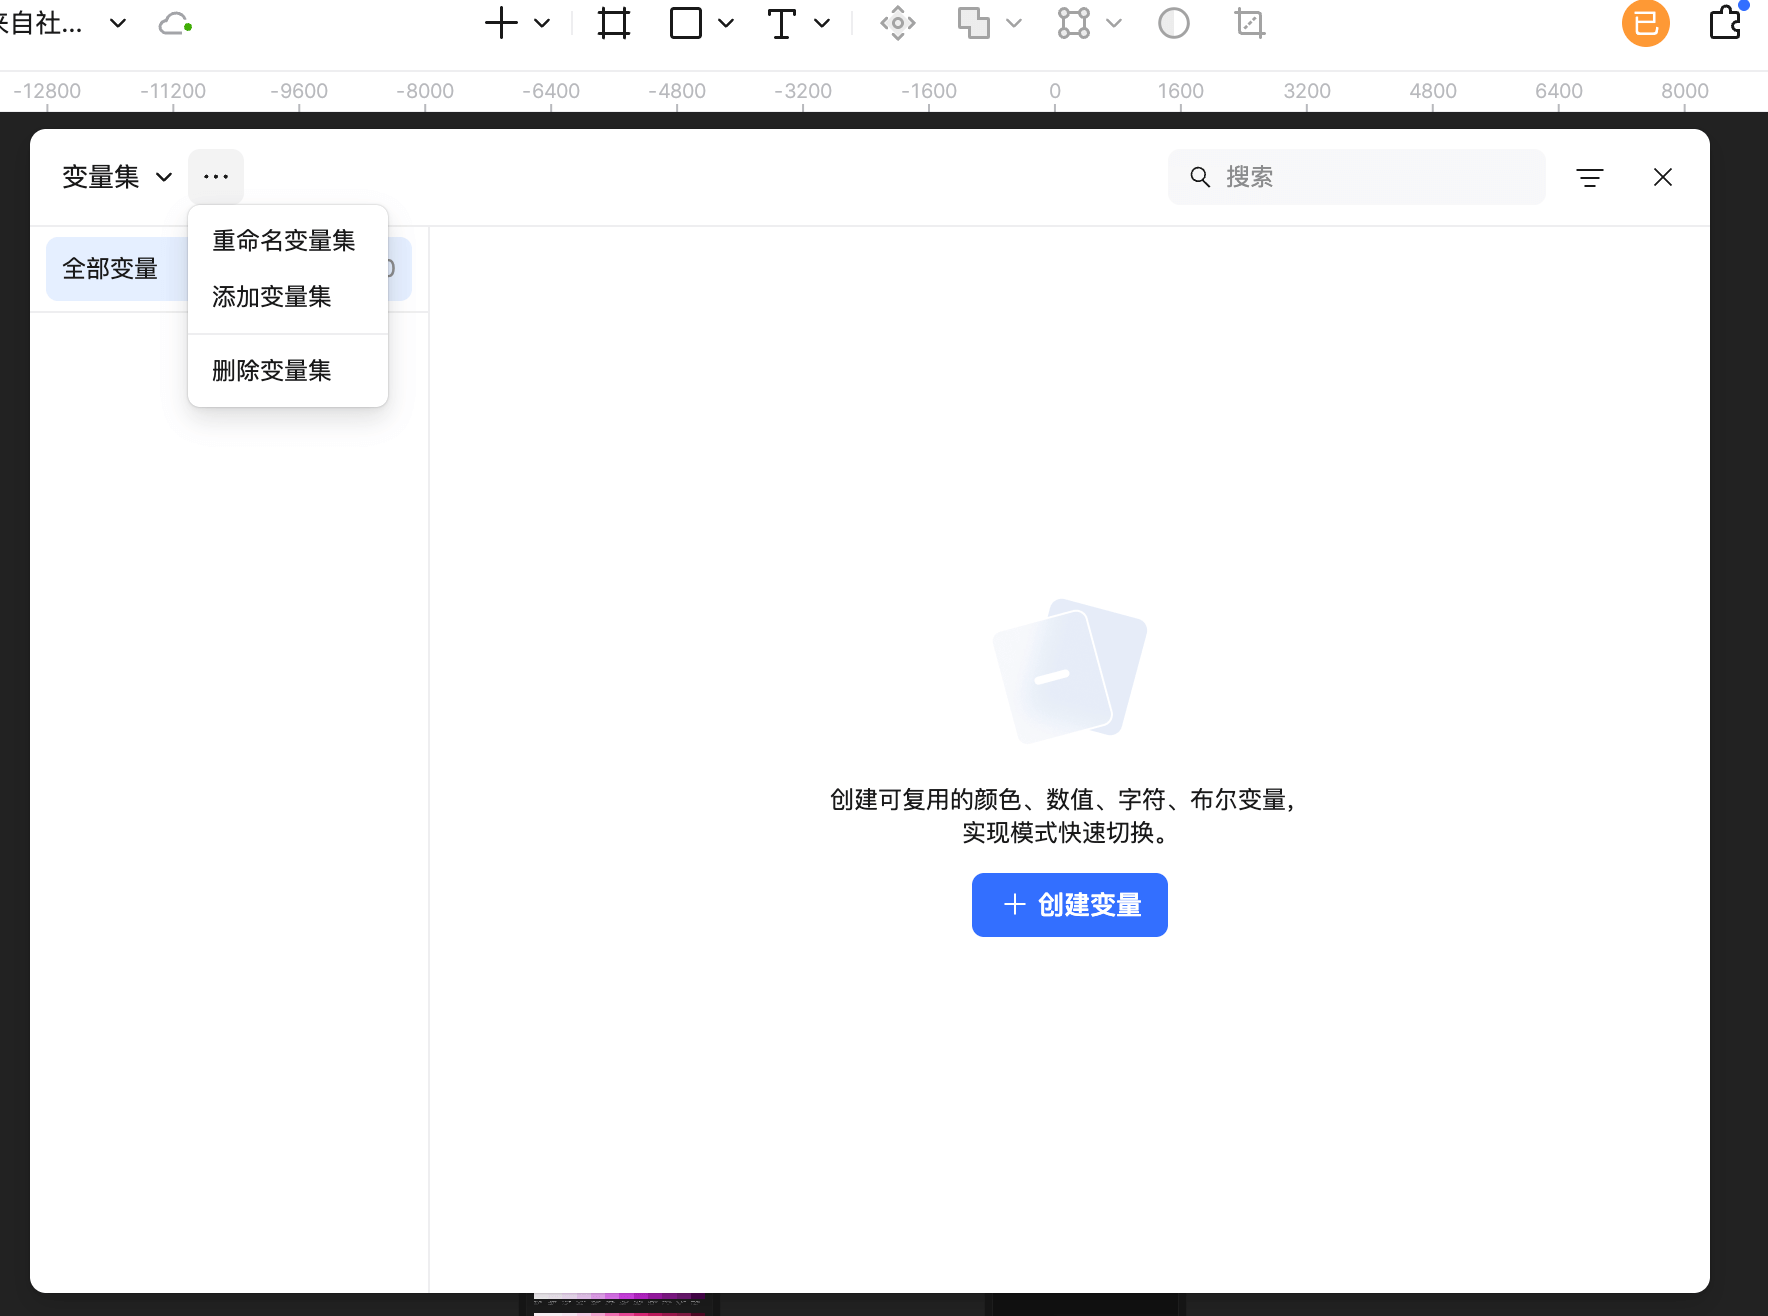Expand the shape tool dropdown arrow
The image size is (1768, 1316).
tap(725, 22)
